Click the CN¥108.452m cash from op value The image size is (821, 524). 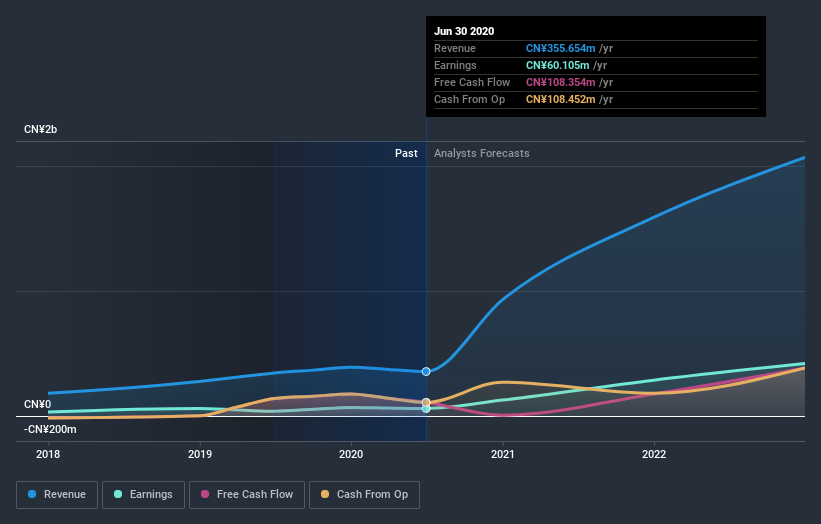pos(560,99)
